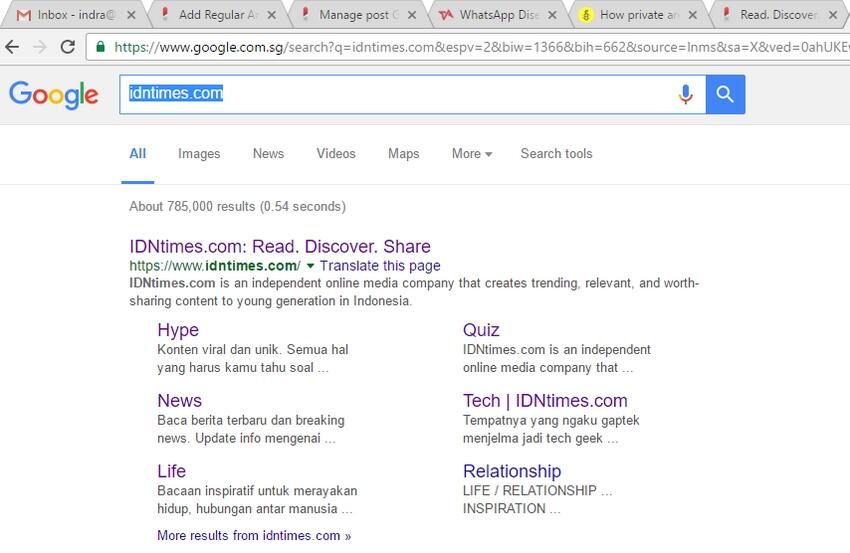Open the Relationship sitelink
This screenshot has height=553, width=850.
click(x=512, y=471)
